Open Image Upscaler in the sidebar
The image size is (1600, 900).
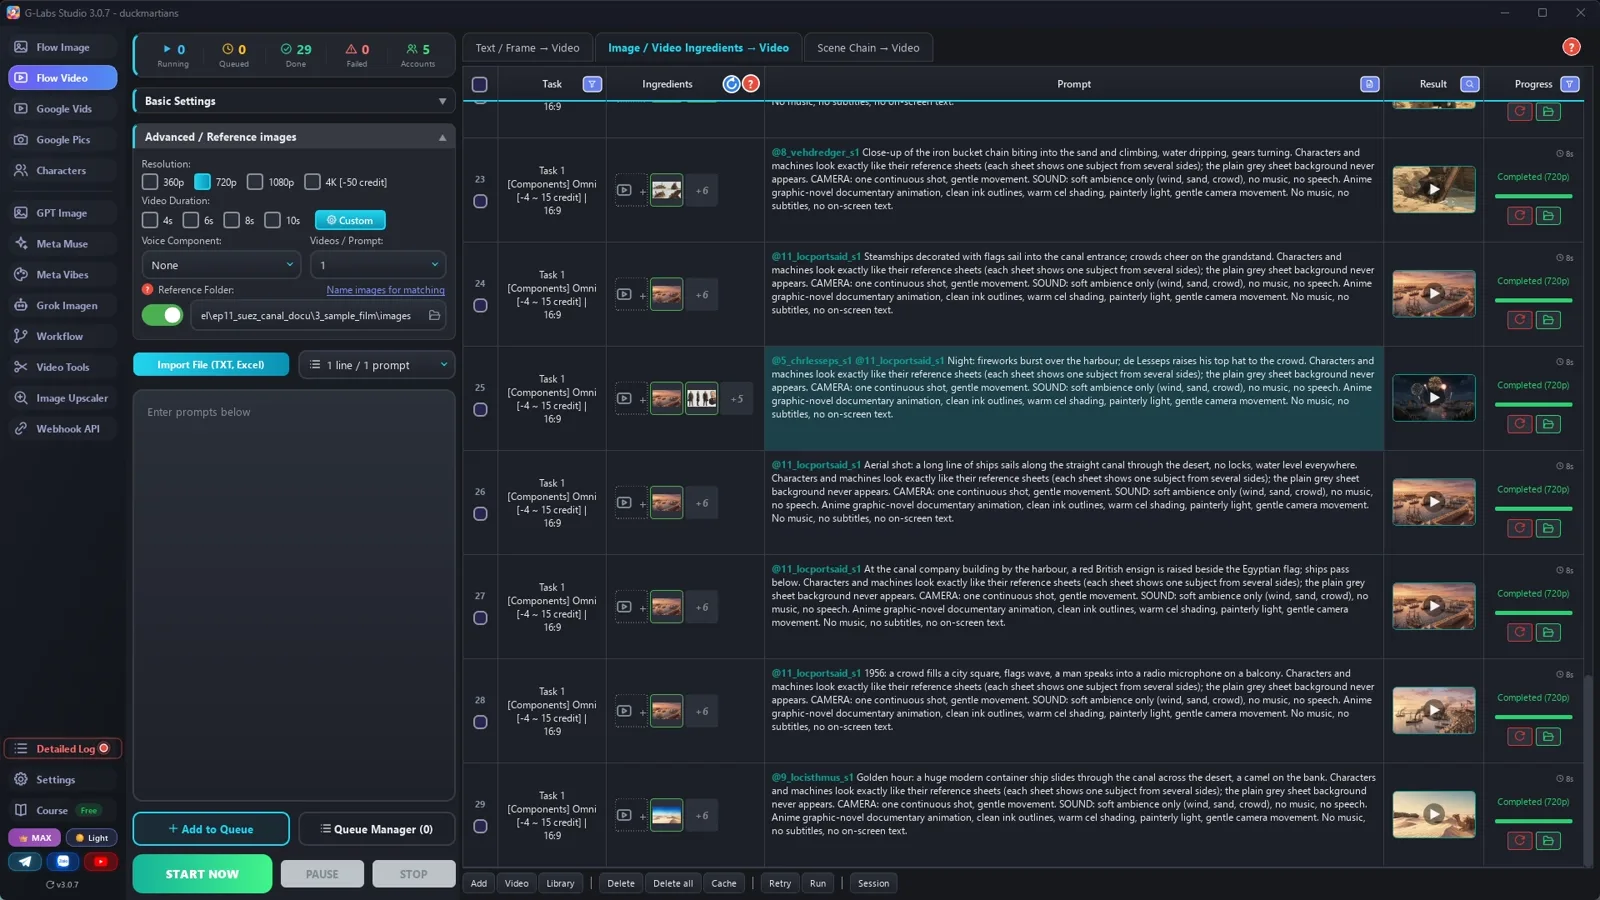point(63,398)
